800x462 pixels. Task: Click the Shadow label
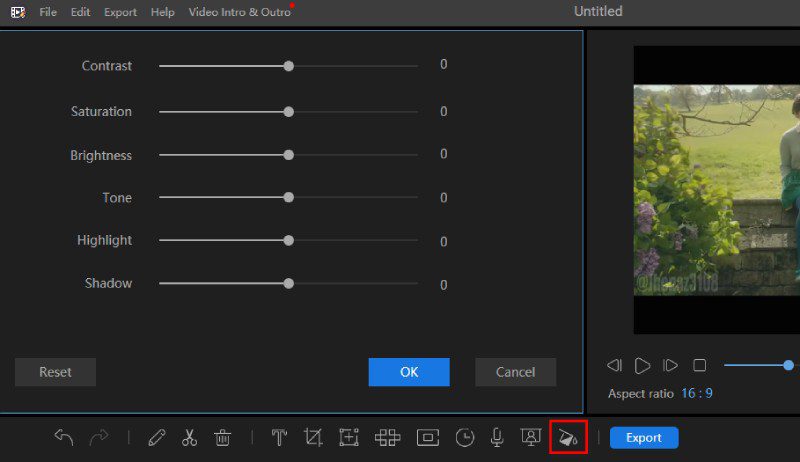tap(108, 283)
